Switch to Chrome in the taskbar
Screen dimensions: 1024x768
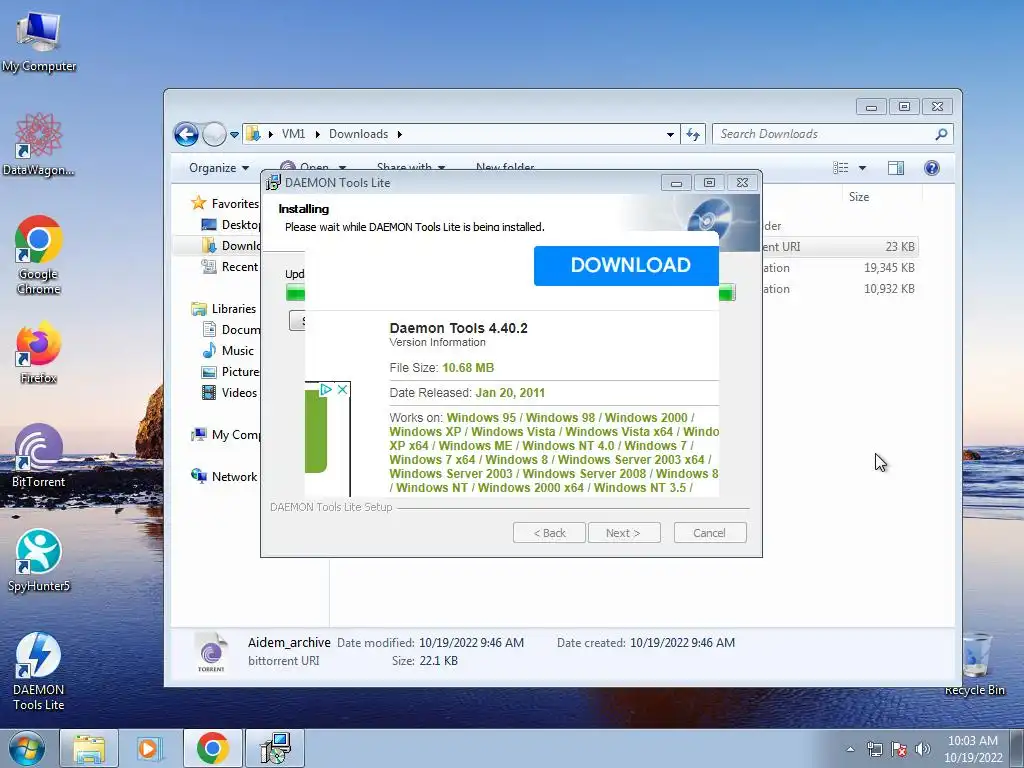212,748
